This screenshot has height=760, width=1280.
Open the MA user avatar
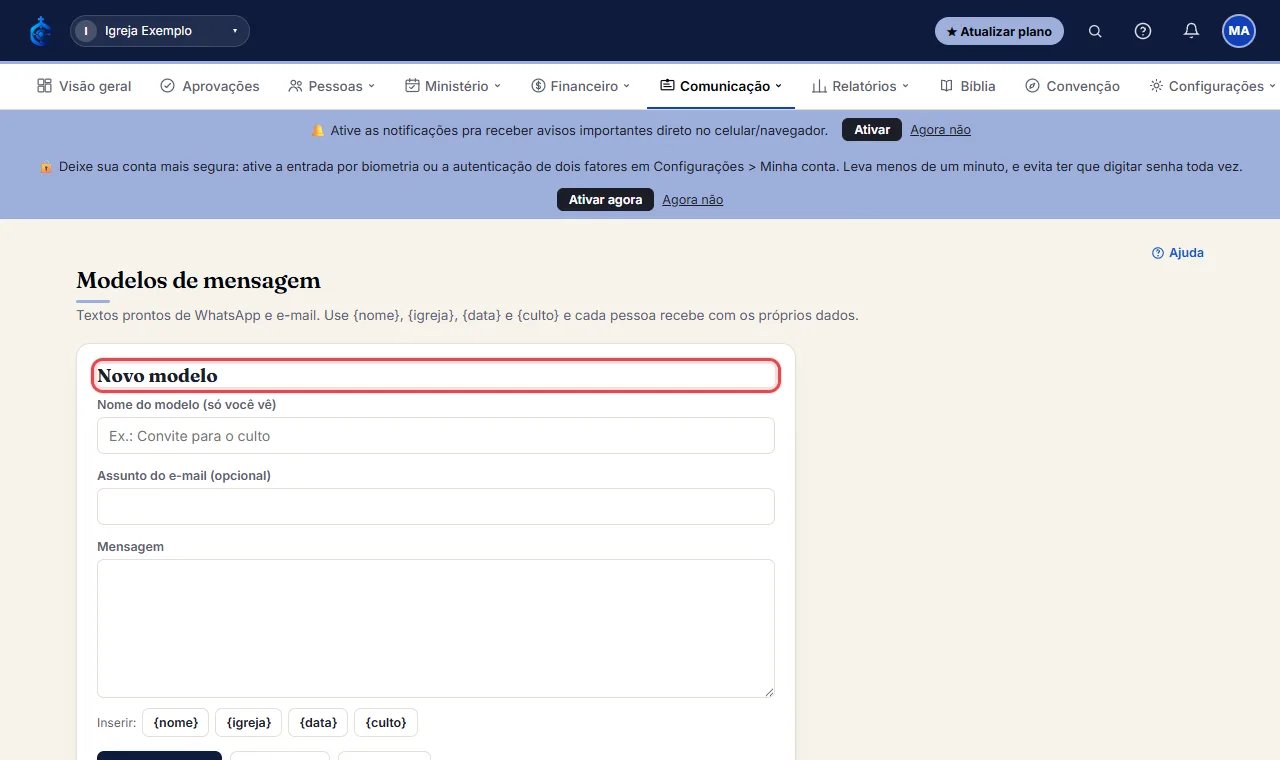click(1239, 31)
